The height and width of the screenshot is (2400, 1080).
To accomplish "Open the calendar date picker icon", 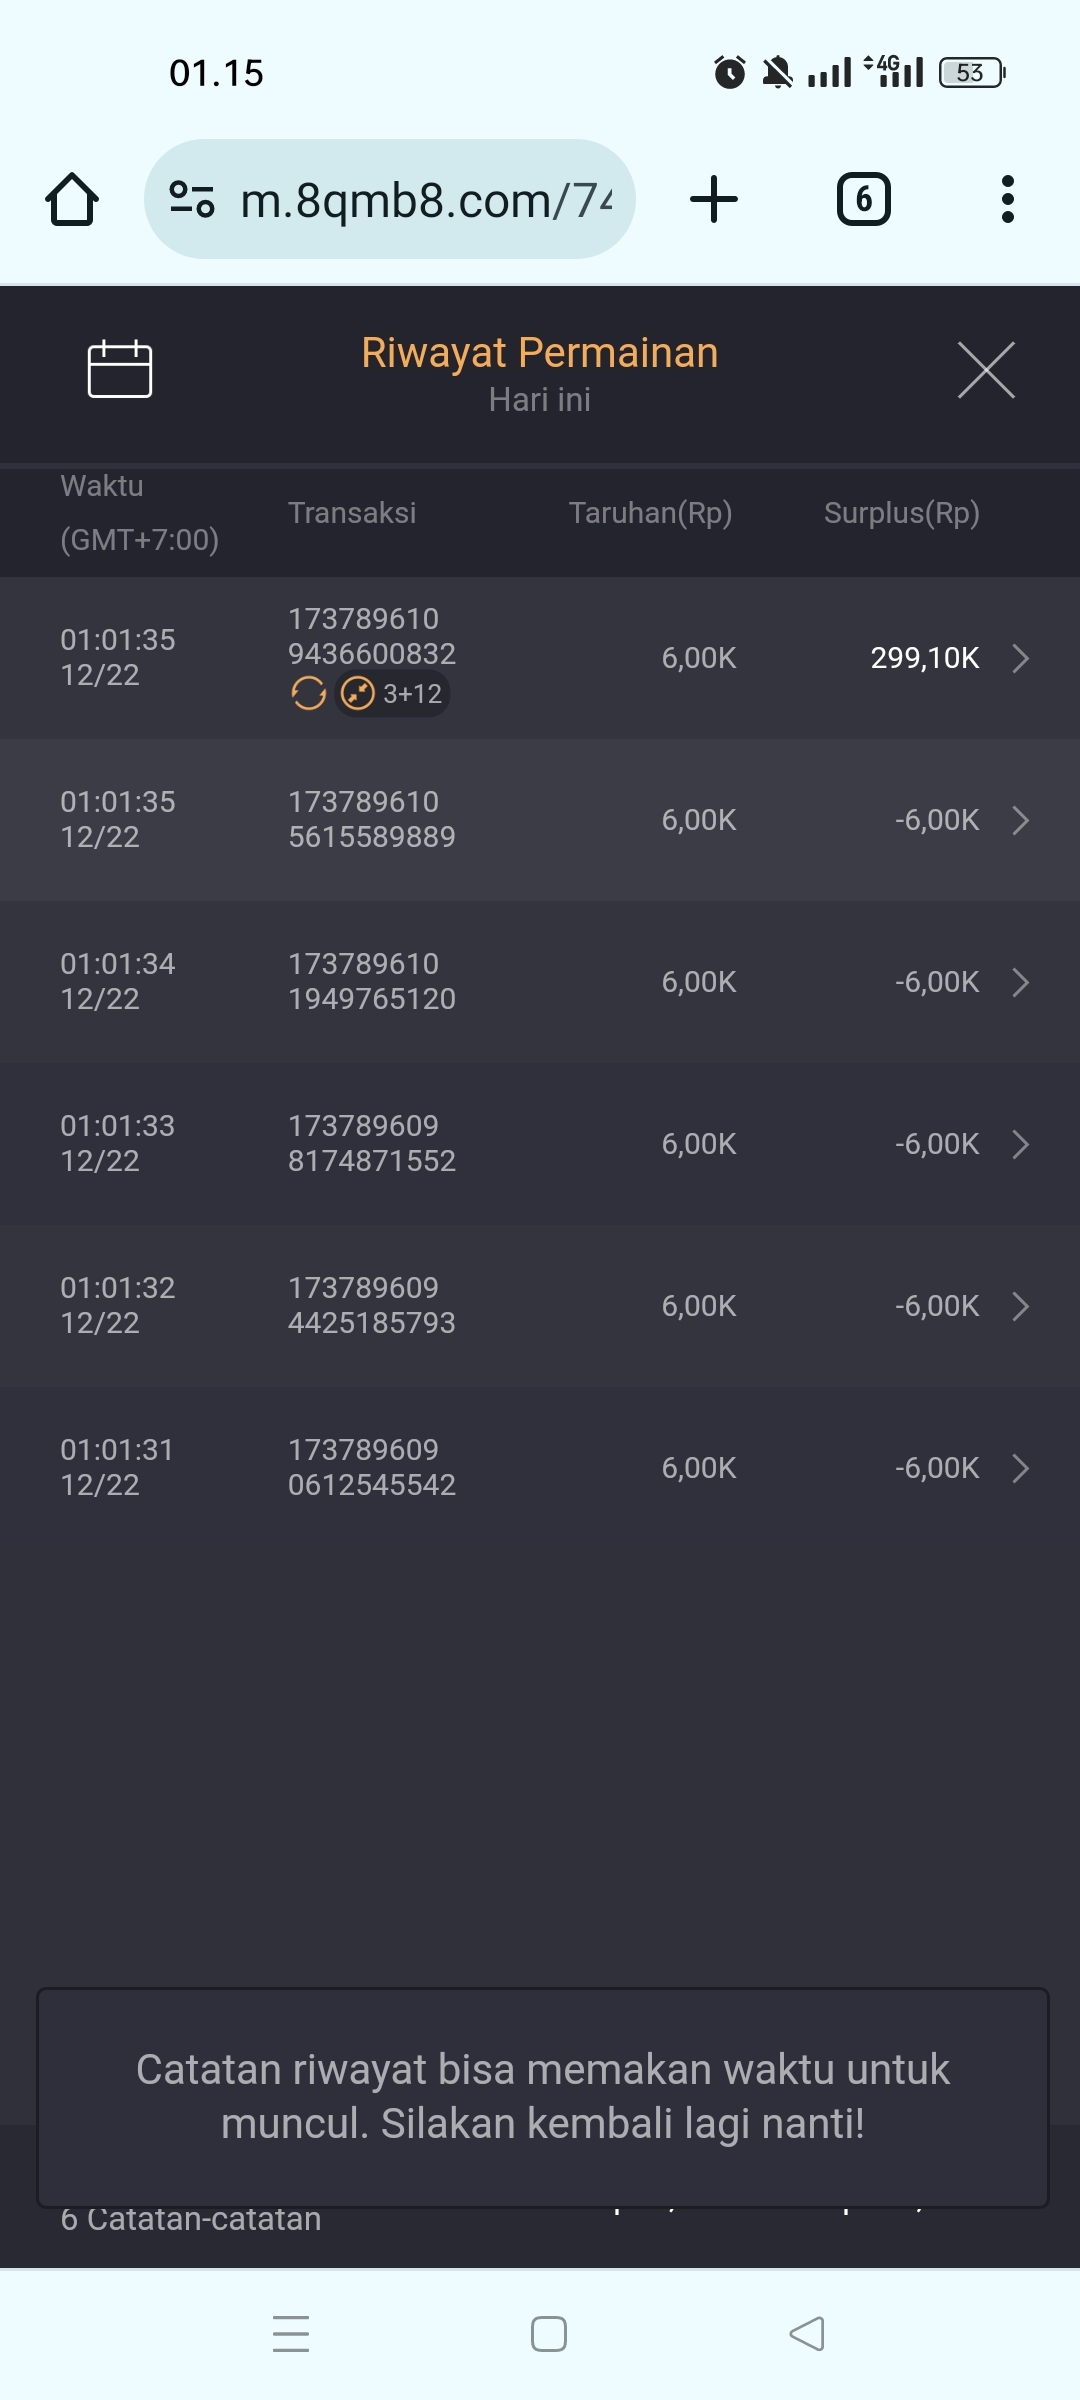I will tap(120, 369).
